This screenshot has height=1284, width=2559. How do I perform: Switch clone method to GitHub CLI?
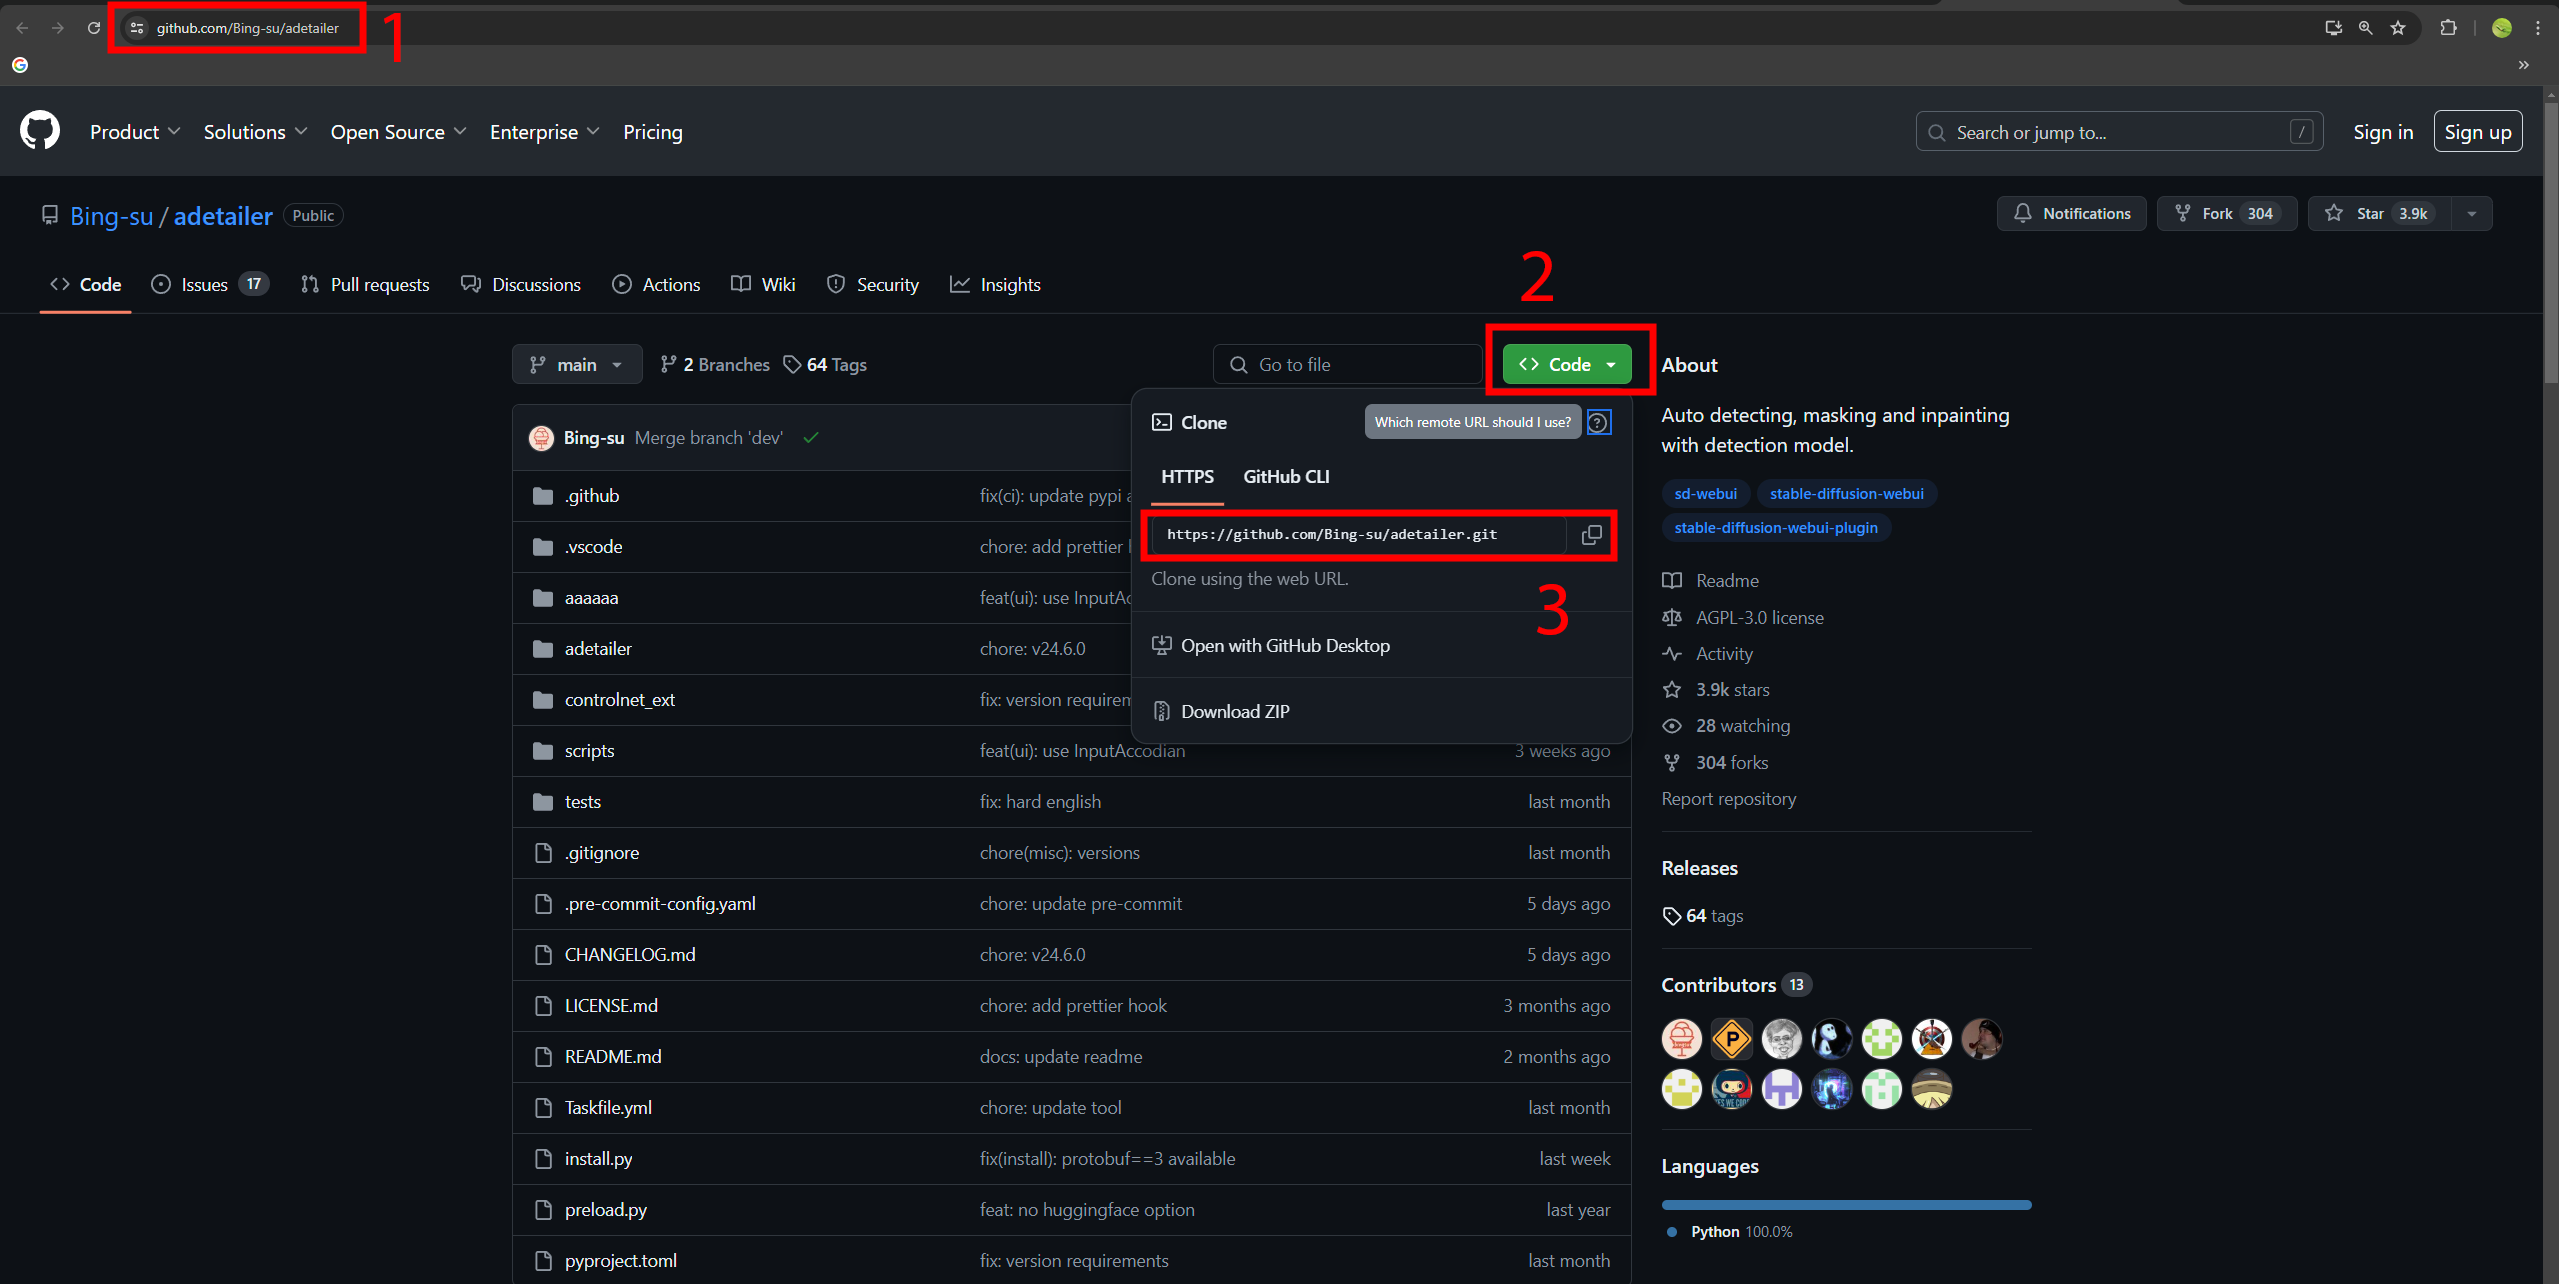tap(1285, 477)
